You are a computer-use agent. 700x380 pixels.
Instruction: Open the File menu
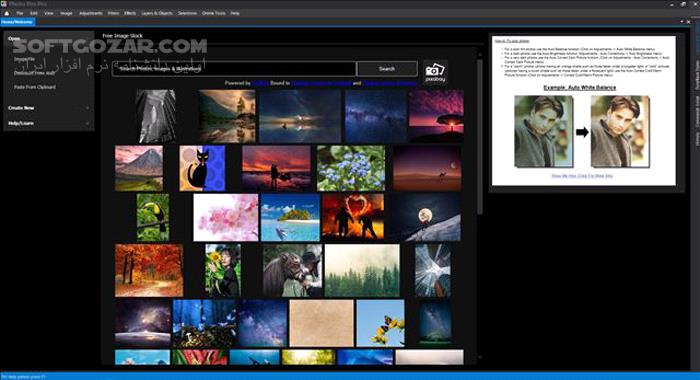pyautogui.click(x=20, y=13)
